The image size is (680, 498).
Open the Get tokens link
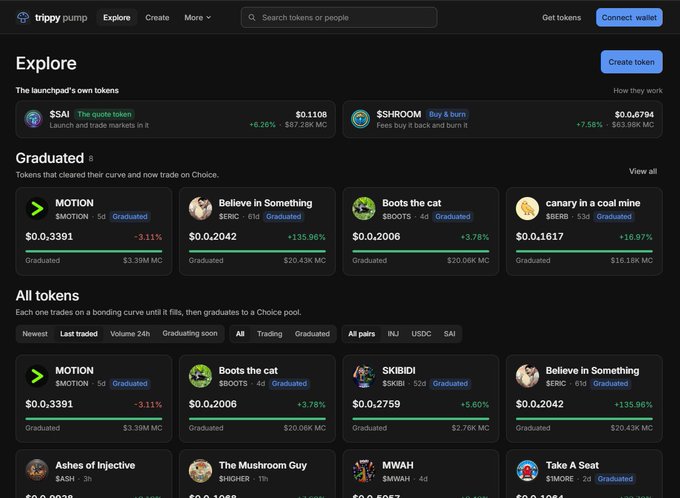[x=561, y=17]
